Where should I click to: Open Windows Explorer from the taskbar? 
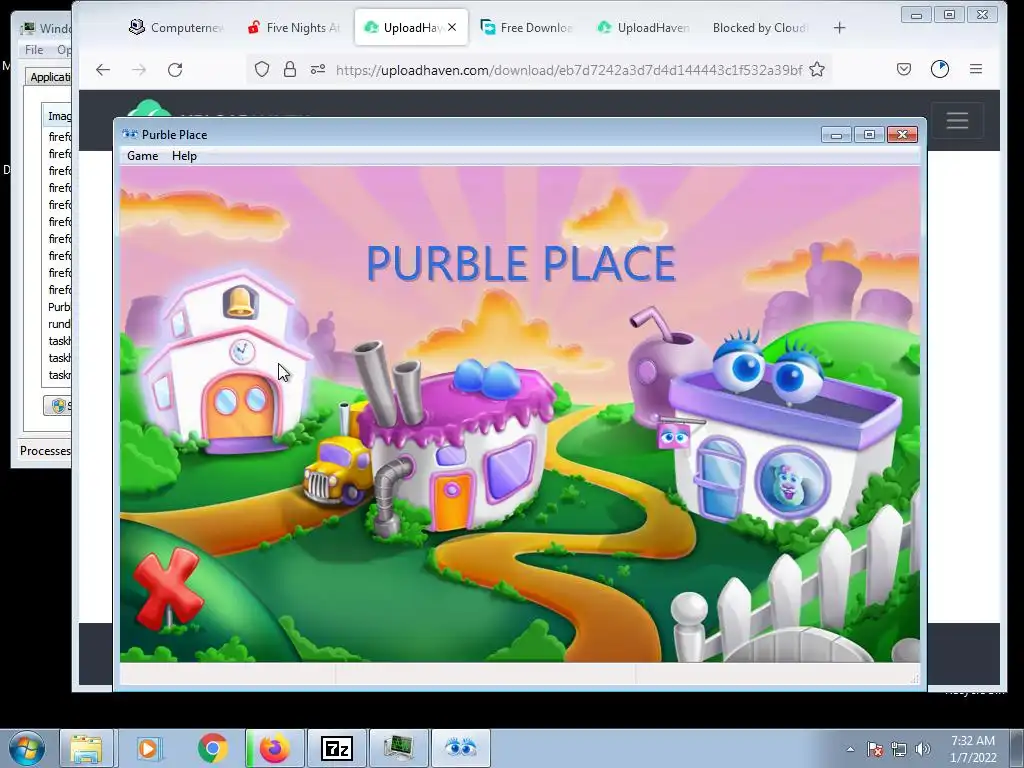click(x=86, y=748)
